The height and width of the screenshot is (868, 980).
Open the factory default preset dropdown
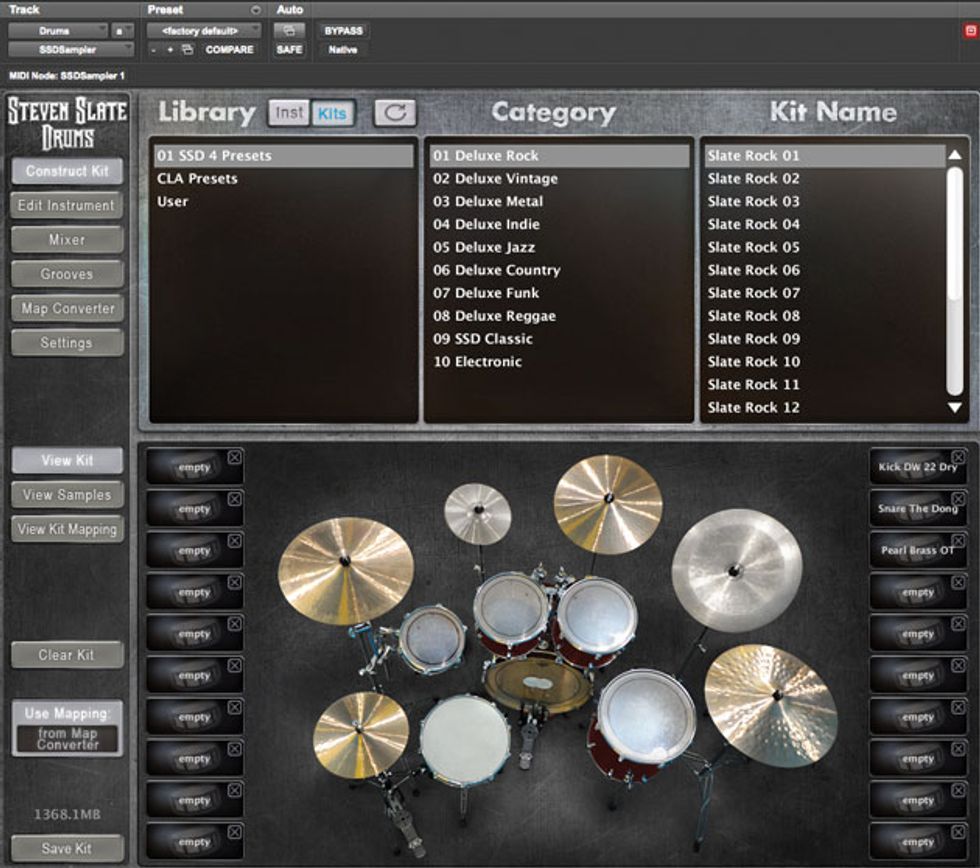point(203,31)
